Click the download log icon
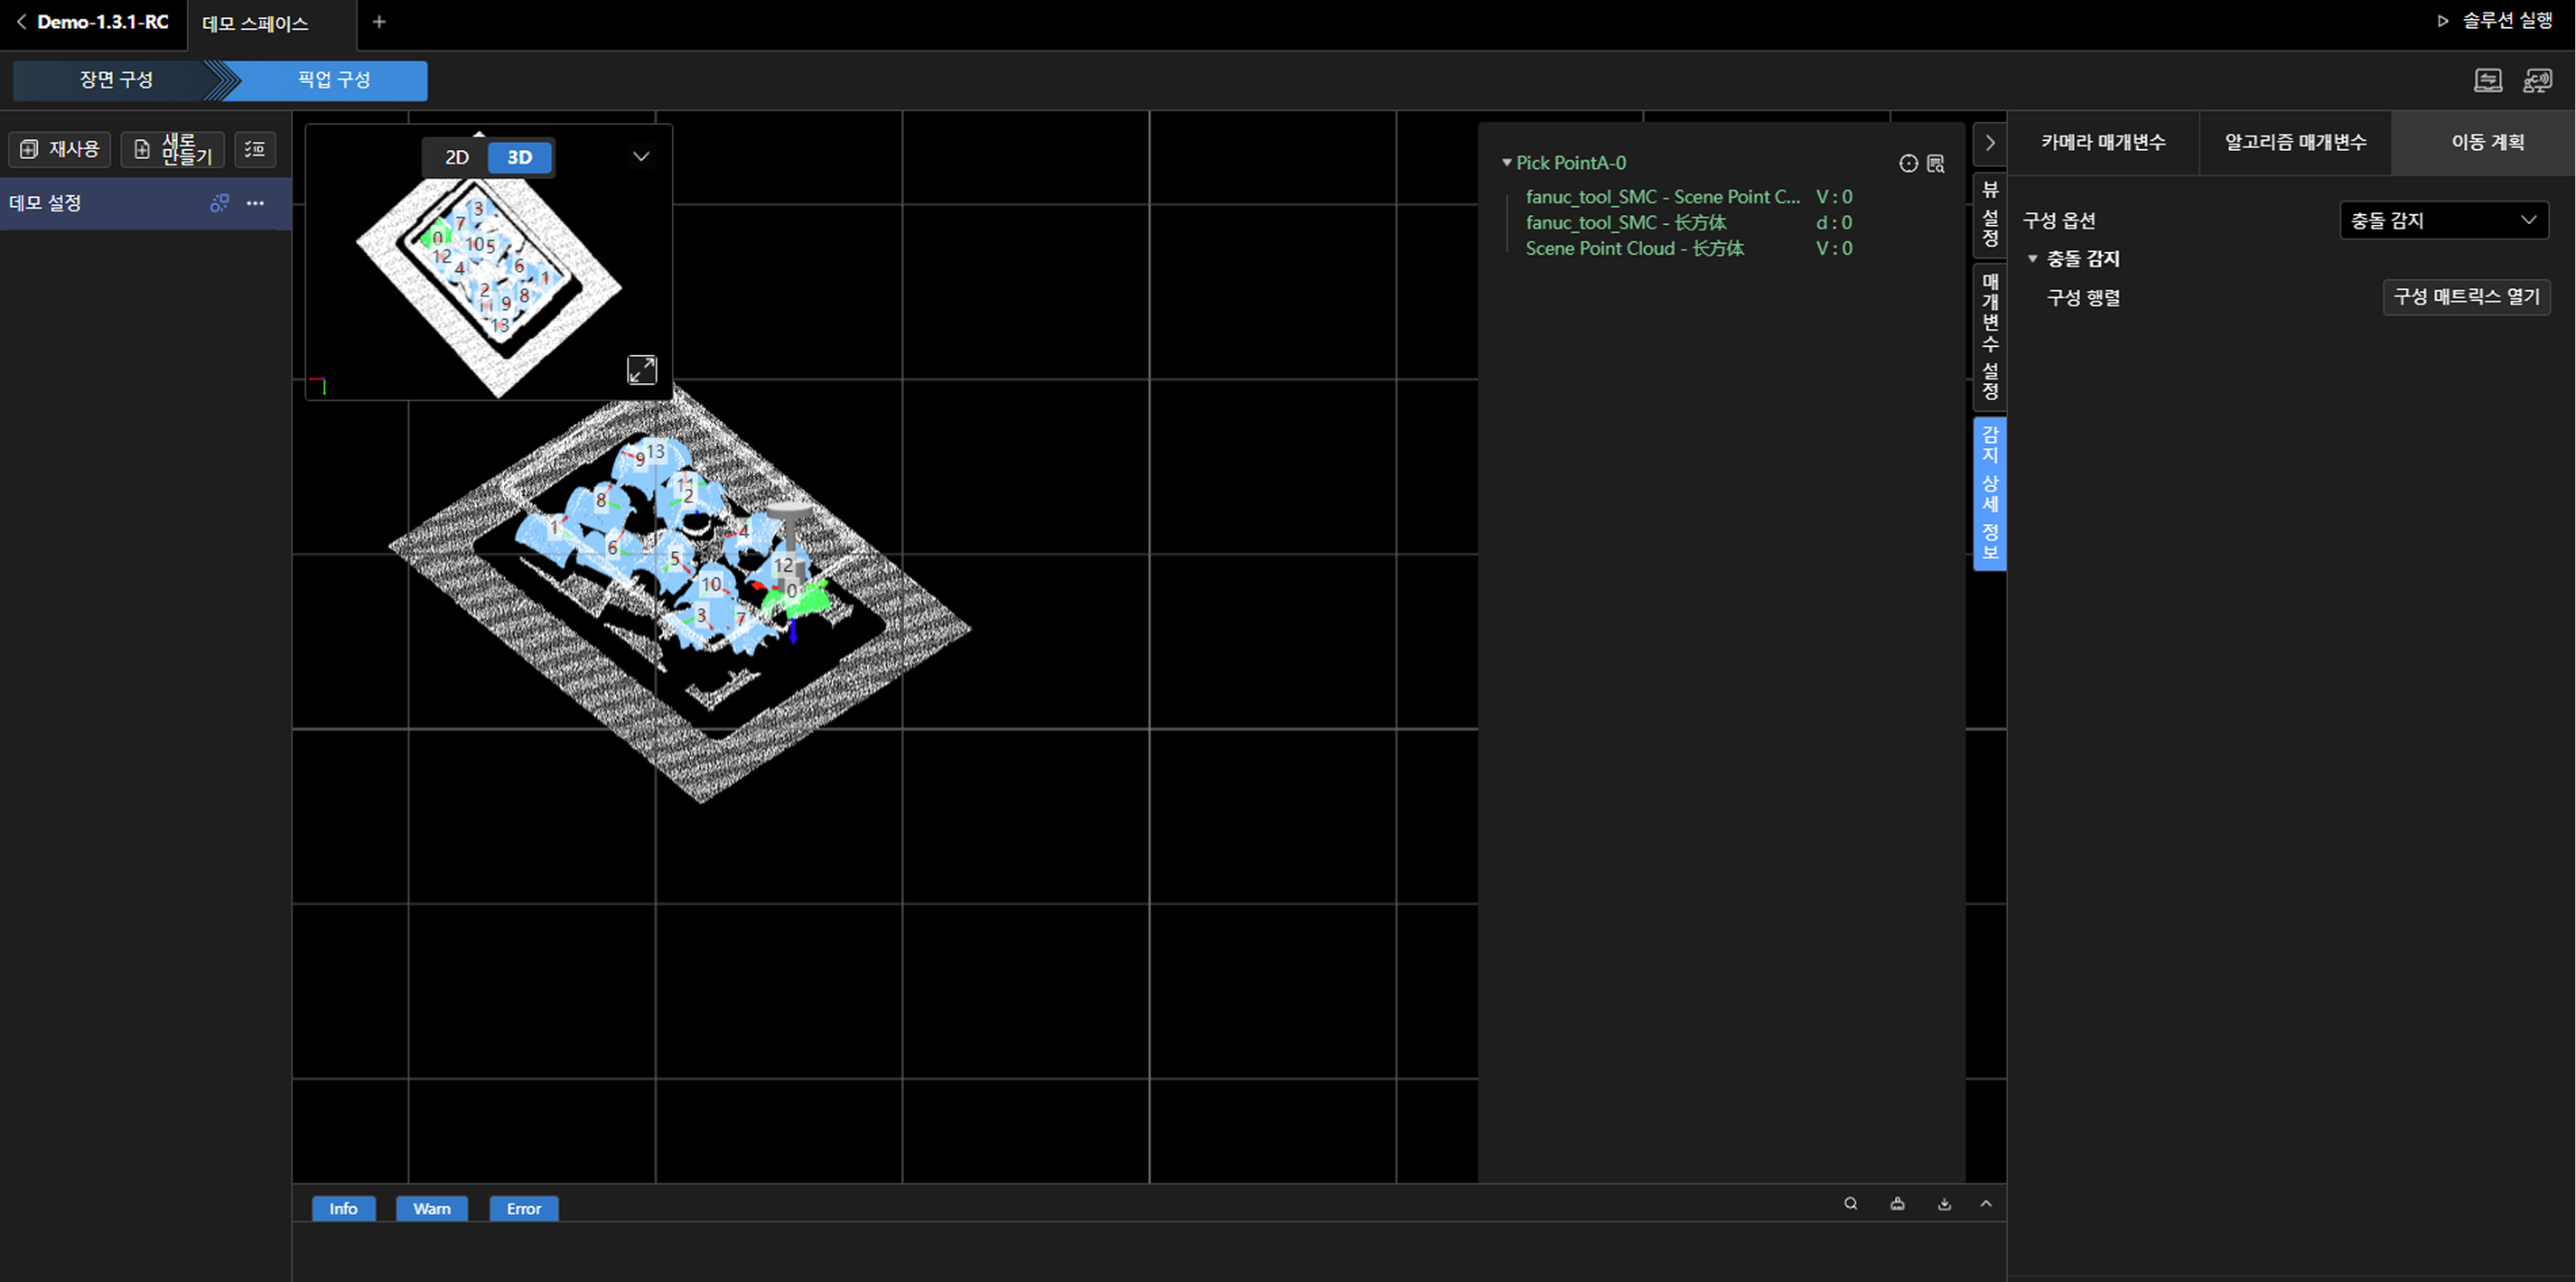Image resolution: width=2576 pixels, height=1282 pixels. pyautogui.click(x=1944, y=1204)
